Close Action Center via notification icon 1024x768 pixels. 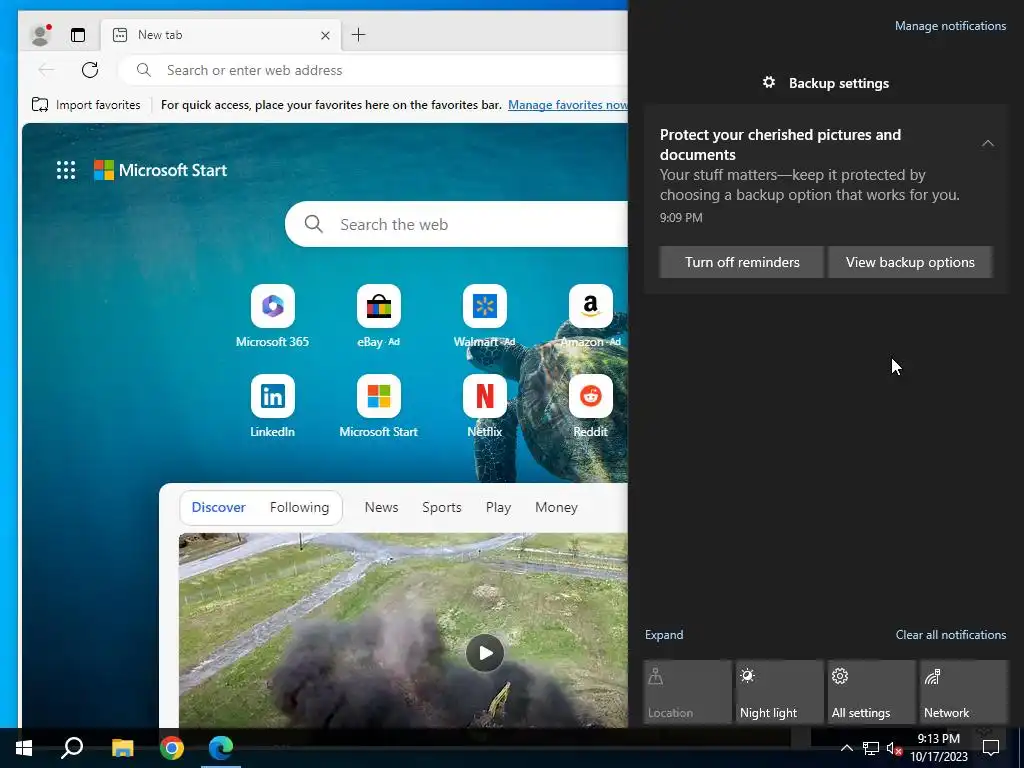(991, 748)
